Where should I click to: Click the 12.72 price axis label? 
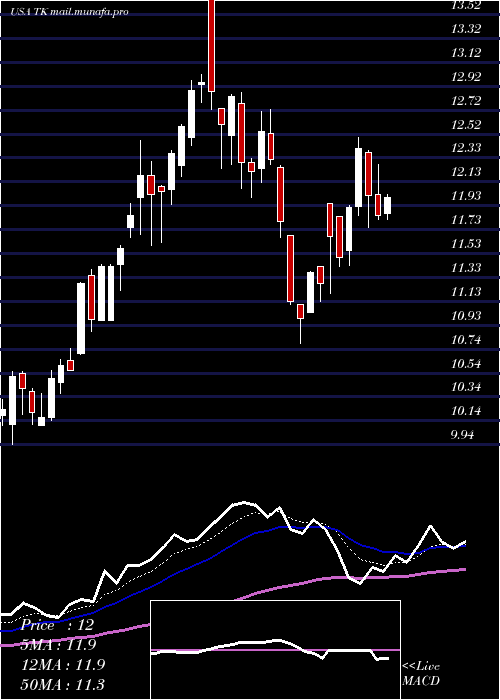click(x=466, y=101)
